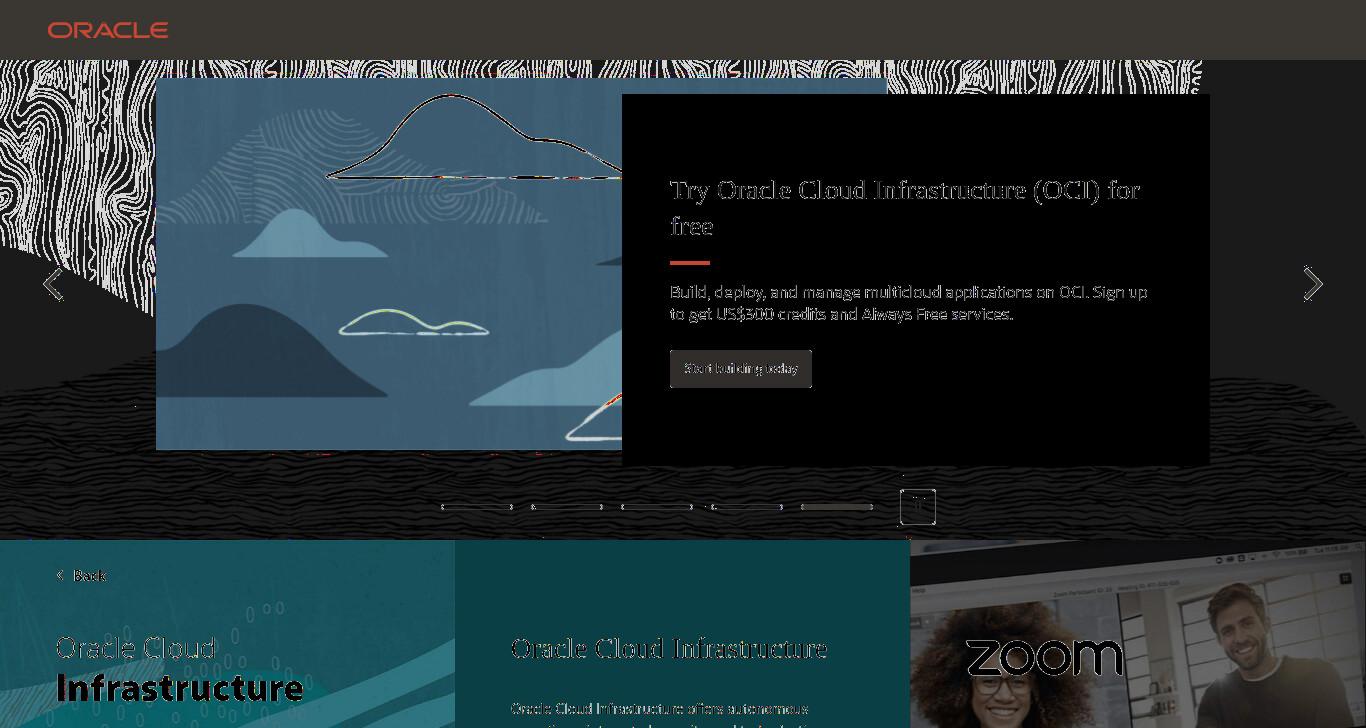Select the fifth active carousel slide indicator
This screenshot has width=1366, height=728.
click(x=837, y=507)
